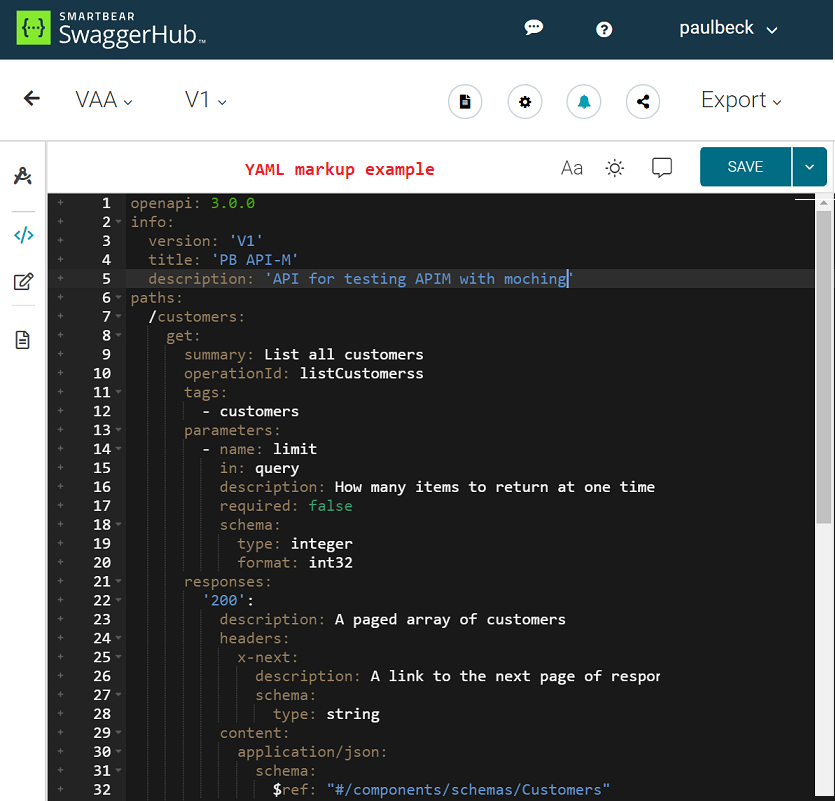Click the scrollbar up arrow
This screenshot has width=835, height=801.
[824, 203]
